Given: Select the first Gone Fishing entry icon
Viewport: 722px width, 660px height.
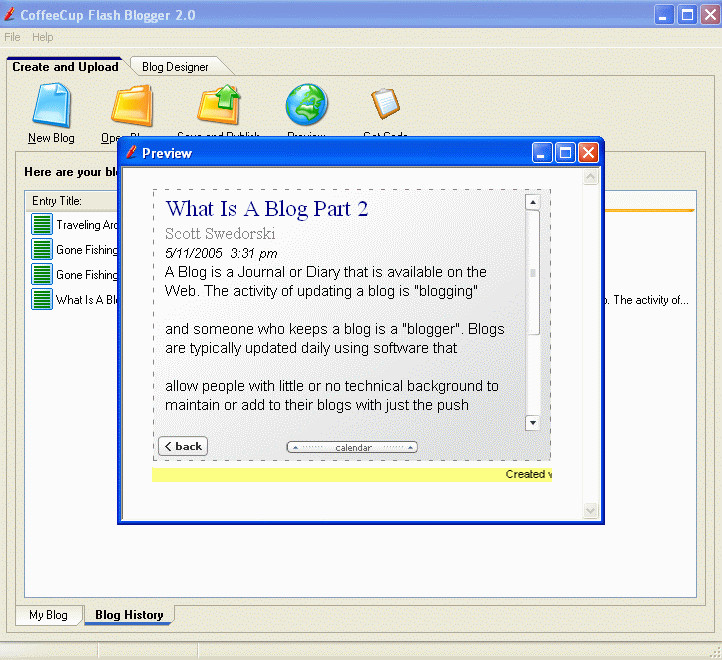Looking at the screenshot, I should tap(42, 249).
